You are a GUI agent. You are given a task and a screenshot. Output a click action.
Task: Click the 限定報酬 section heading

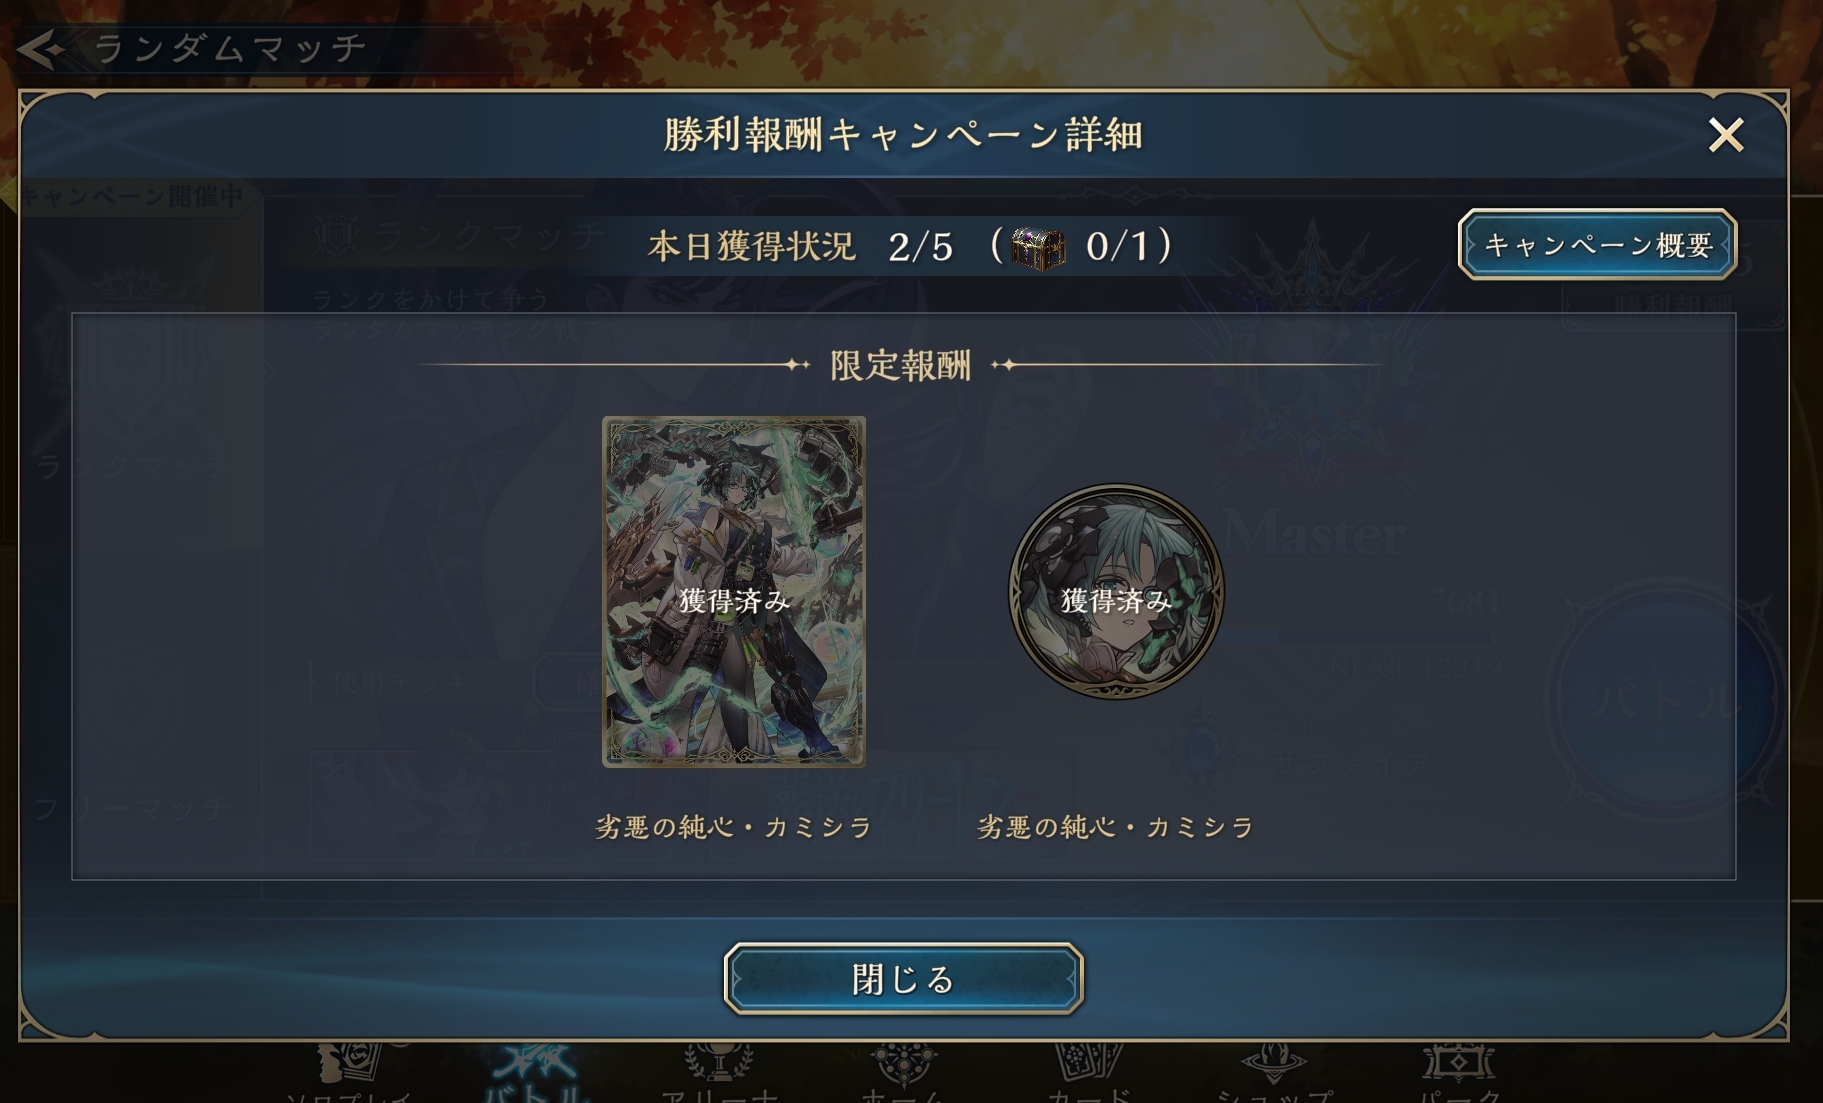[x=900, y=365]
